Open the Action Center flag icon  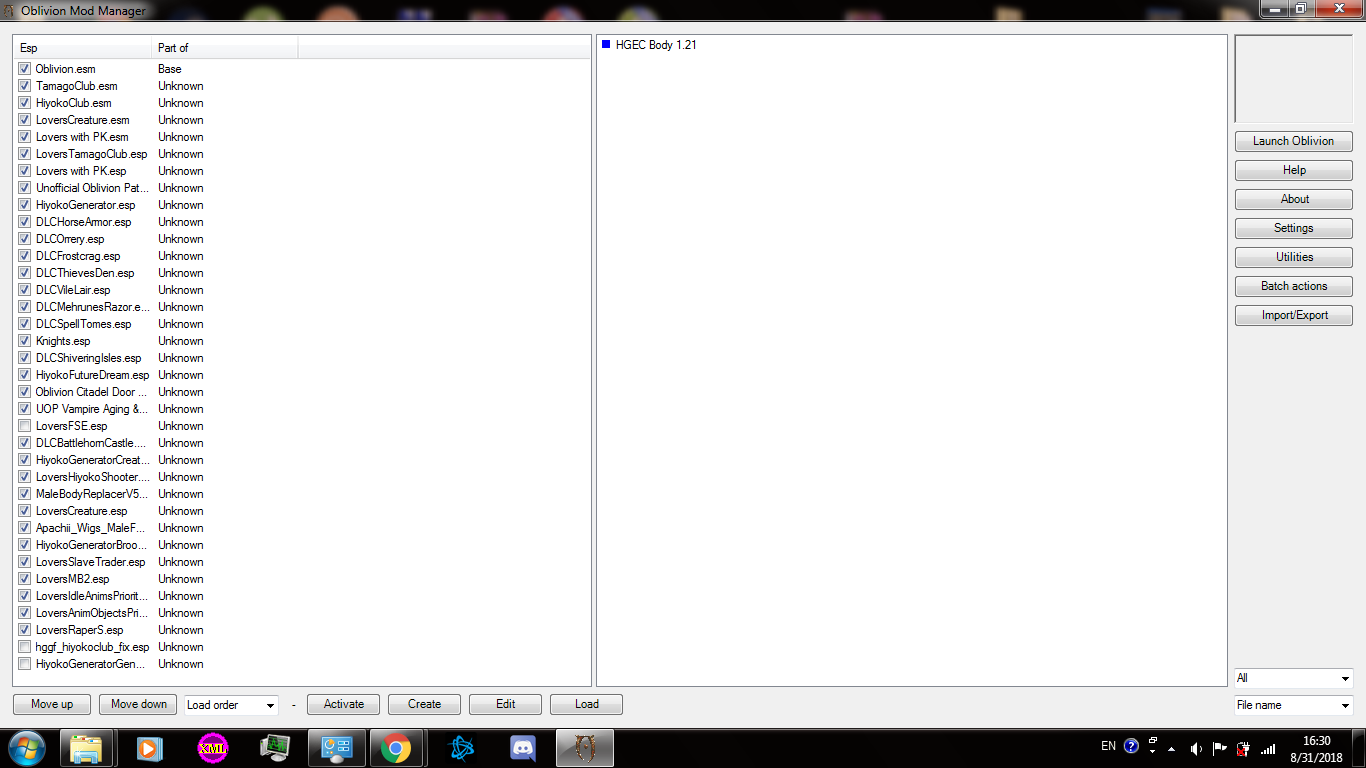tap(1220, 748)
